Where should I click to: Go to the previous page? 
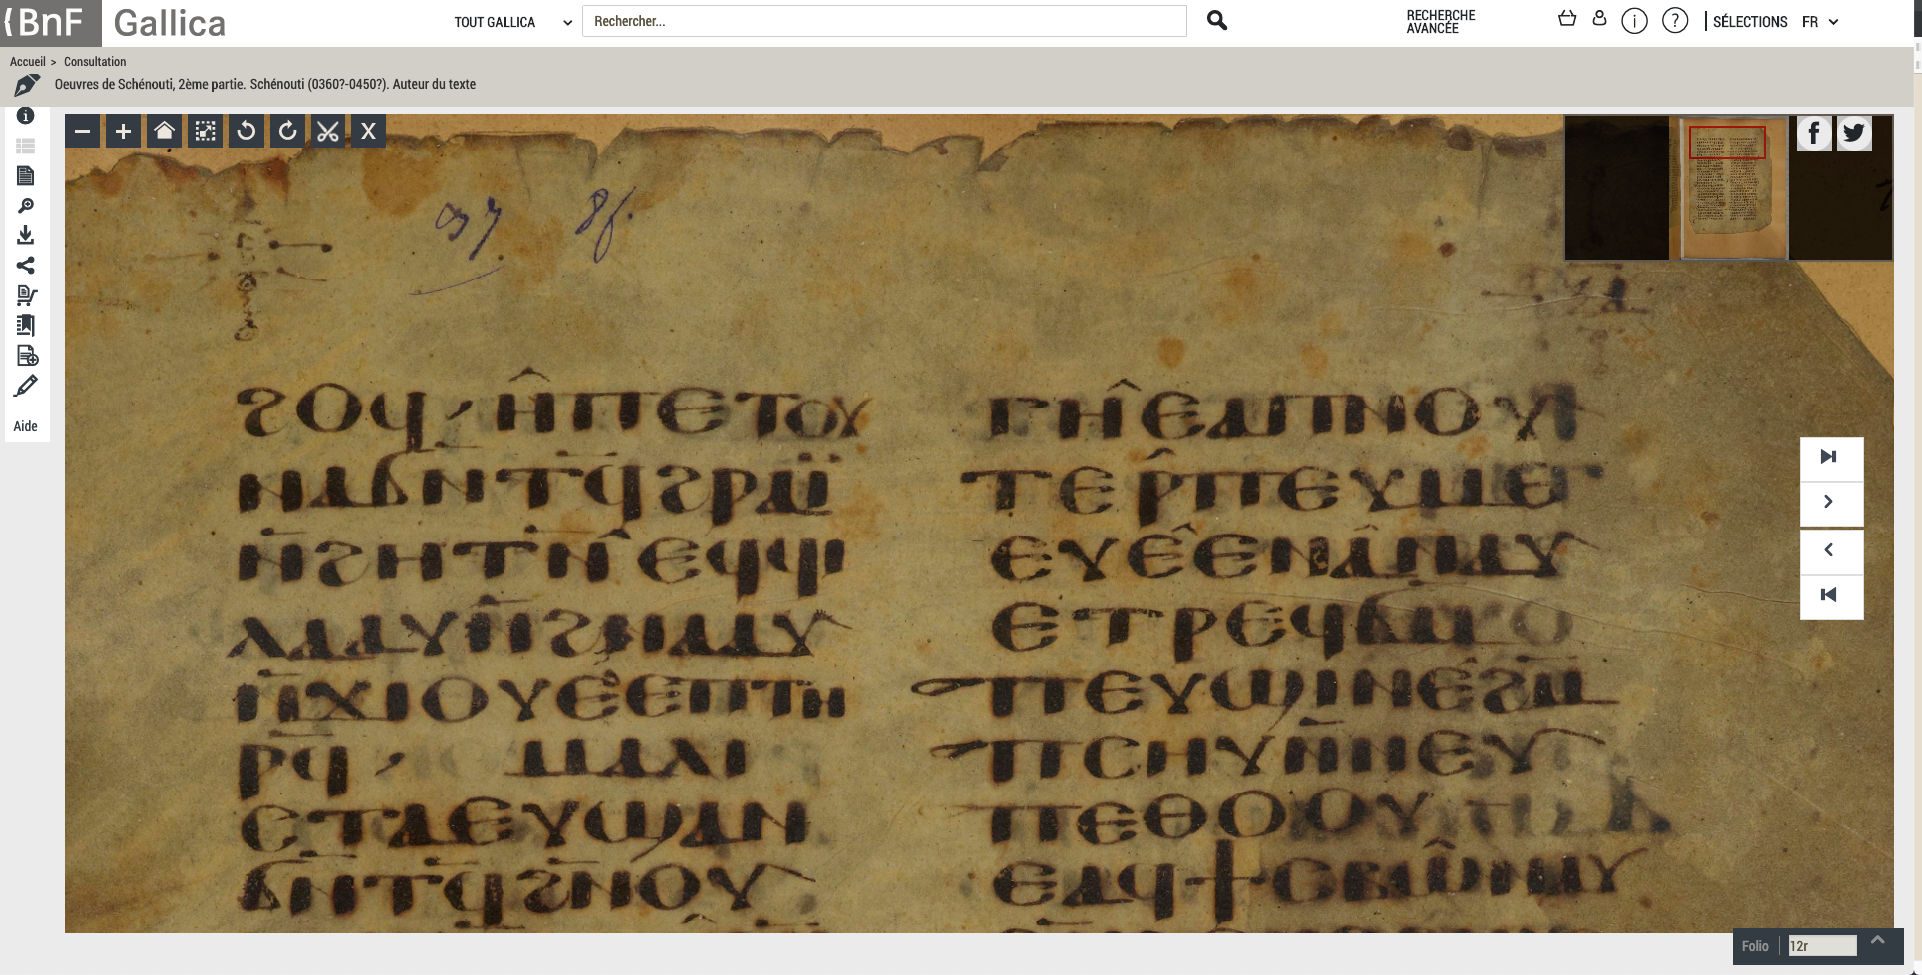(1831, 550)
